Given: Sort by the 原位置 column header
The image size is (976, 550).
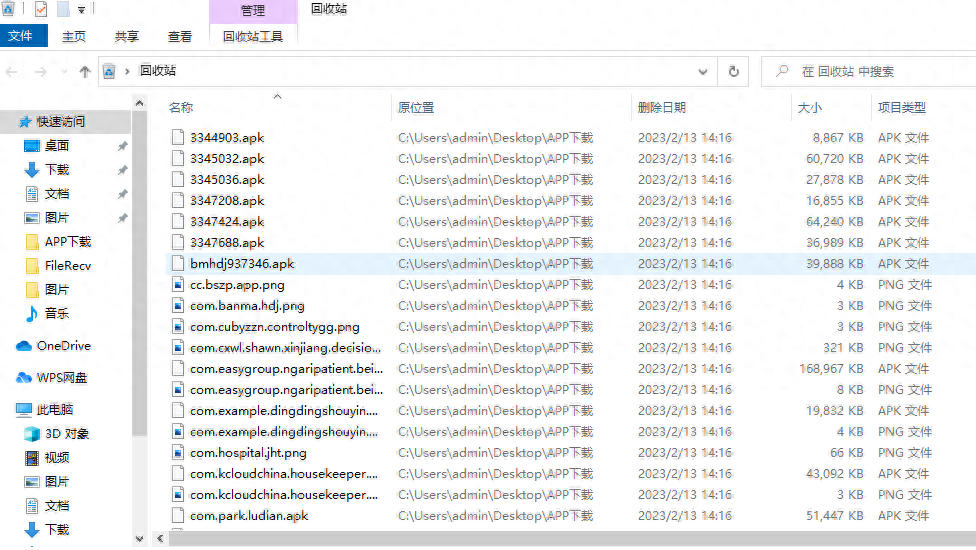Looking at the screenshot, I should [x=416, y=108].
